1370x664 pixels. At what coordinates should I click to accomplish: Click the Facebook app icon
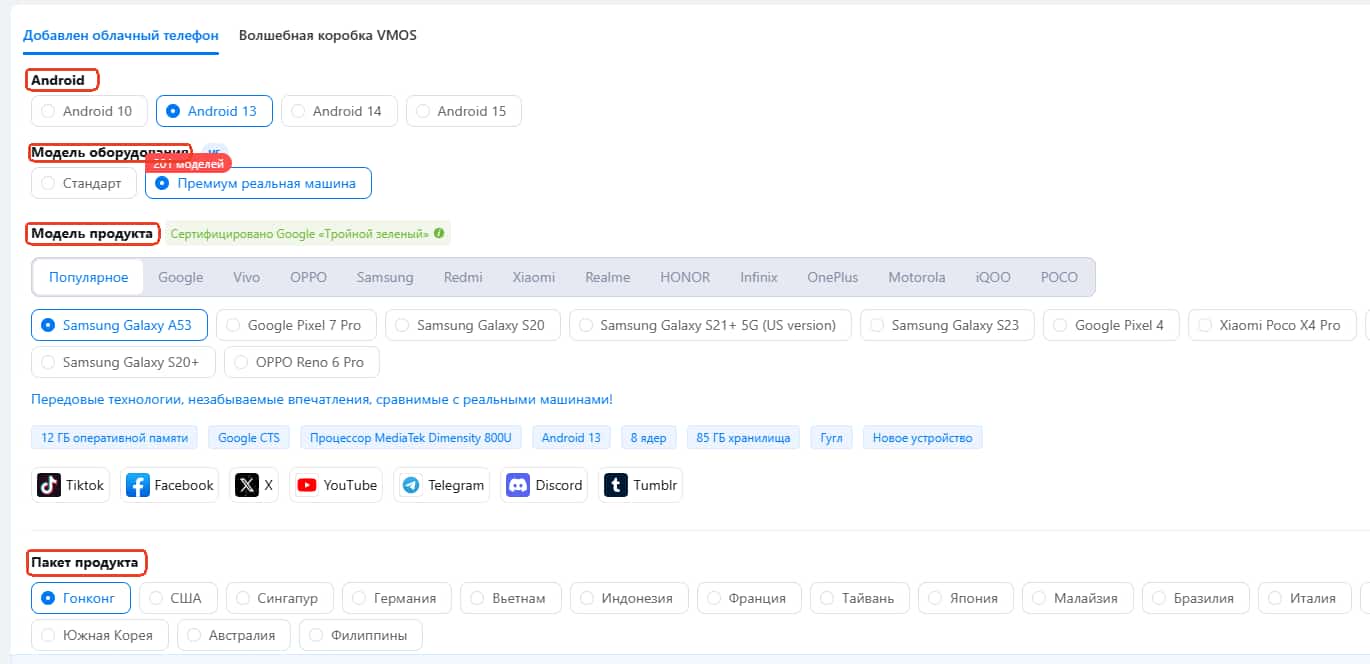(x=138, y=485)
